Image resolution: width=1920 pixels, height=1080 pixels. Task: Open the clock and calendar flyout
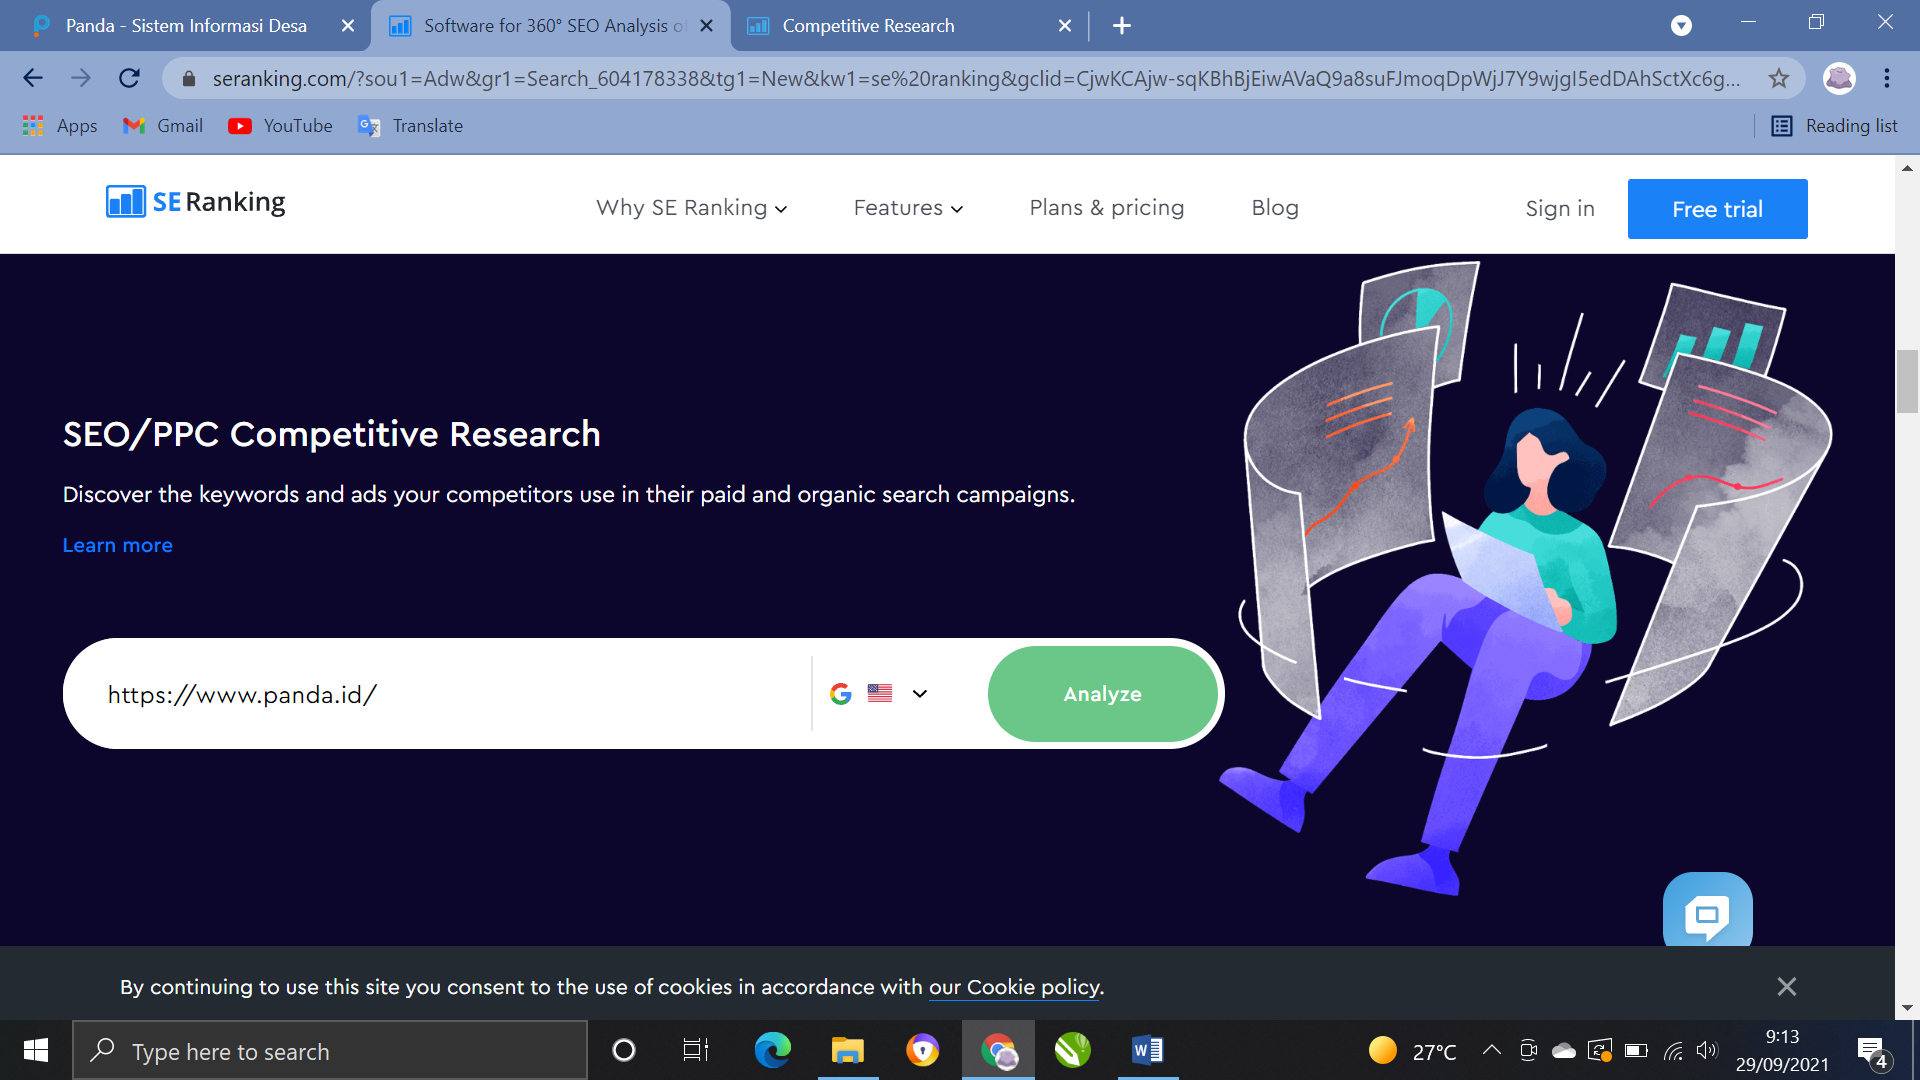[1782, 1051]
